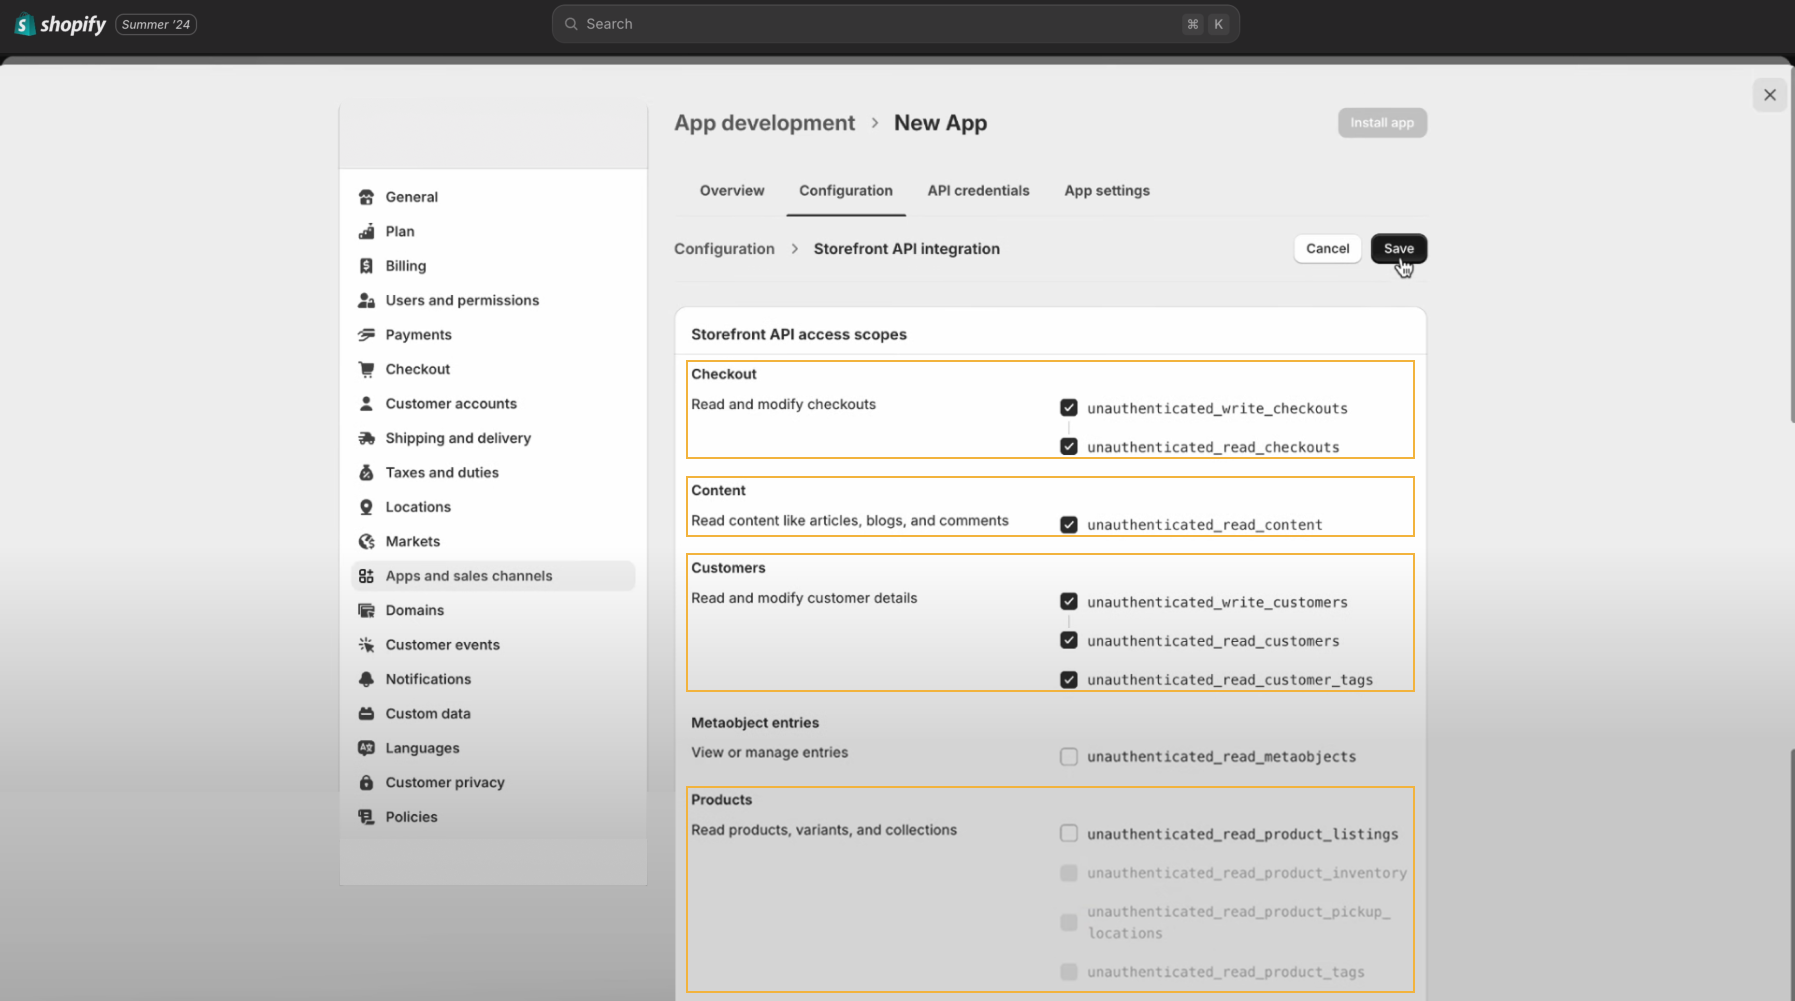Viewport: 1795px width, 1001px height.
Task: Click the Languages icon
Action: [x=366, y=748]
